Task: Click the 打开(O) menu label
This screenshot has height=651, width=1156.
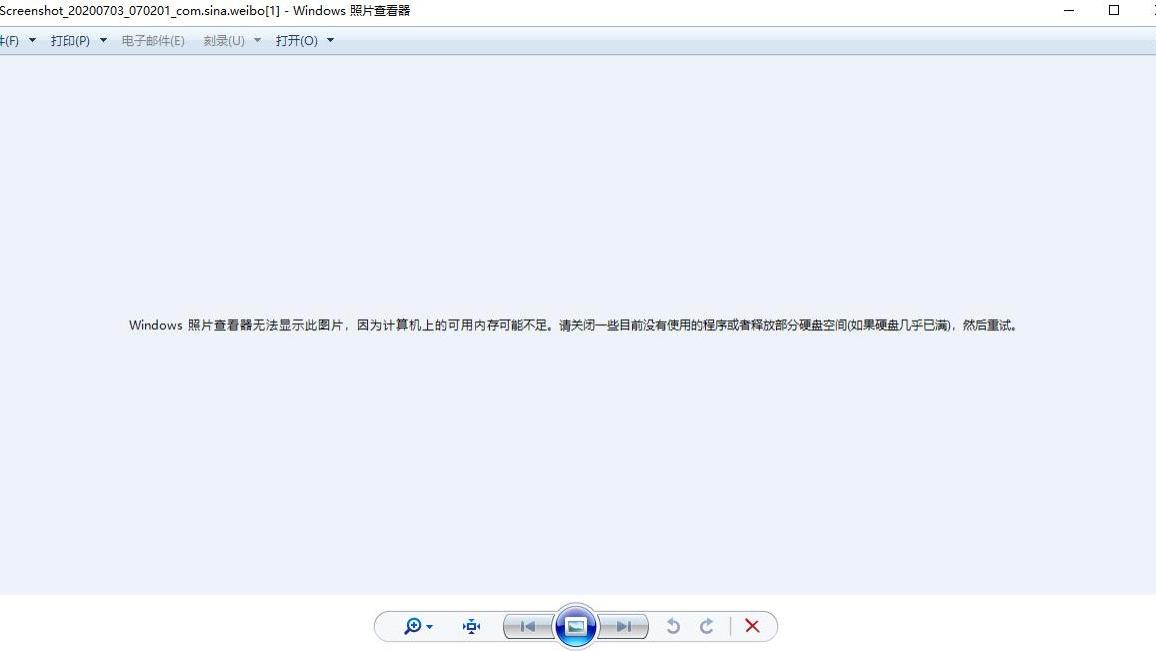Action: (295, 40)
